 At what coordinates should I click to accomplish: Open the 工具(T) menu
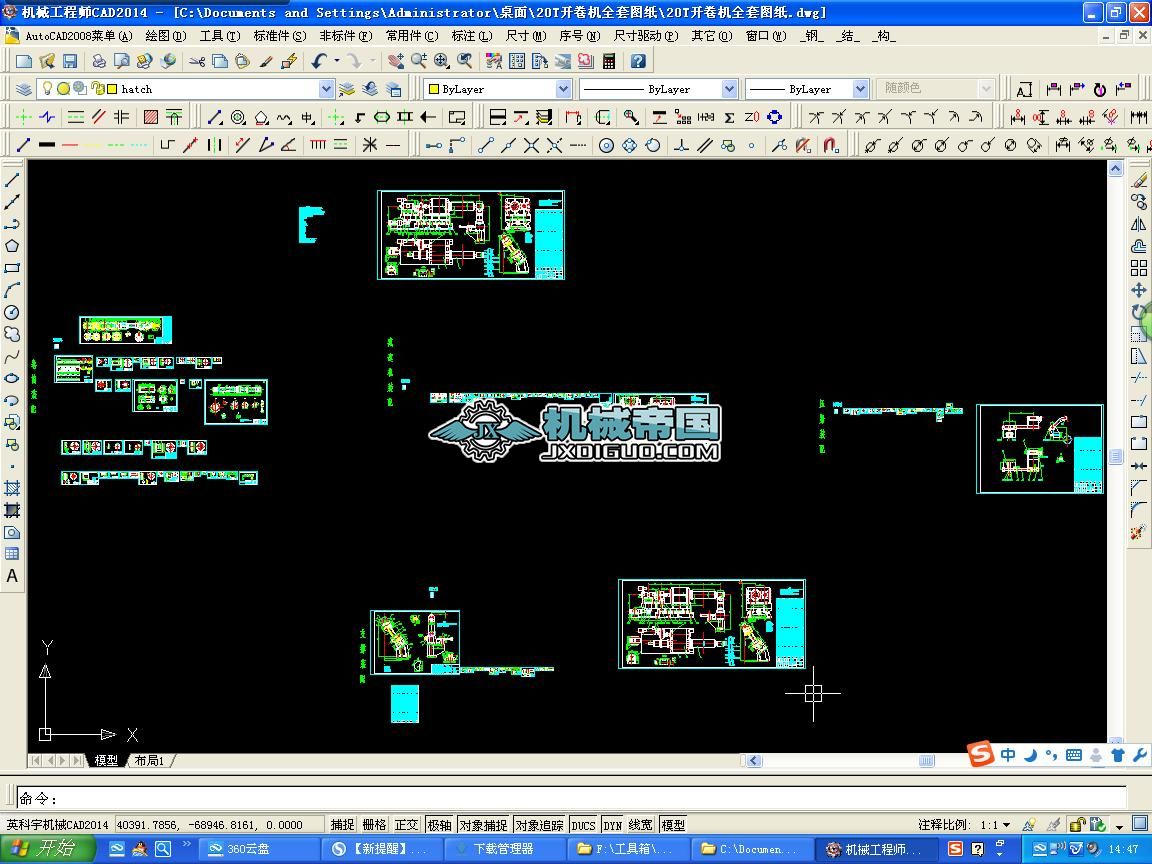[x=220, y=35]
